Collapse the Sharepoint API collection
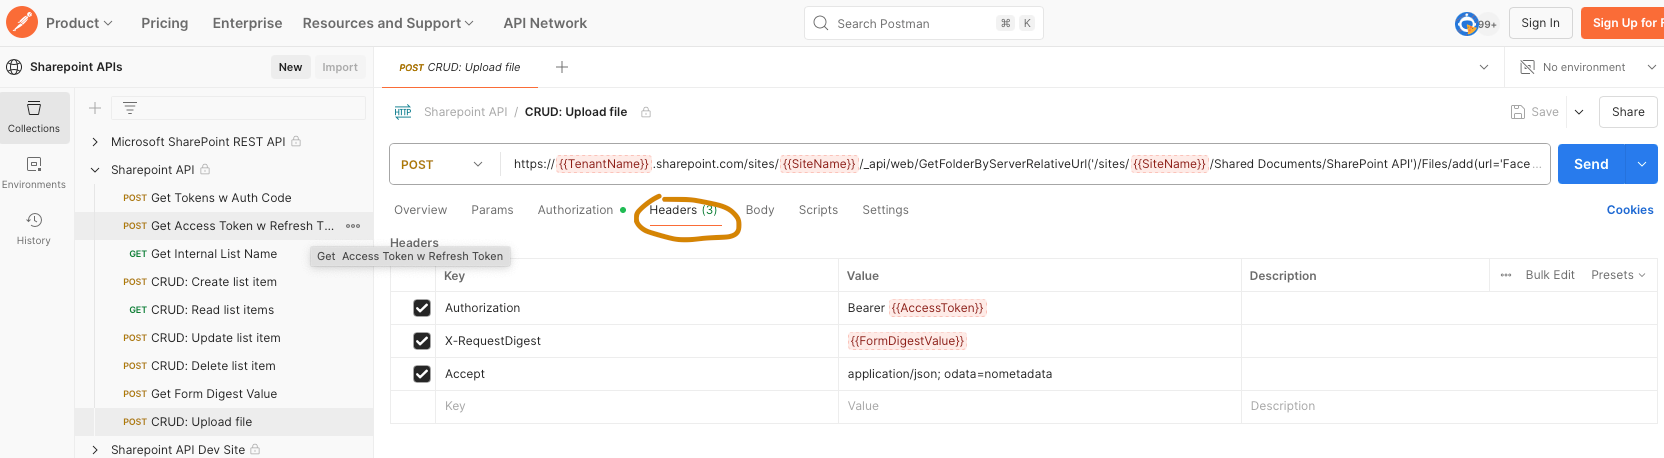This screenshot has width=1664, height=458. pos(95,170)
